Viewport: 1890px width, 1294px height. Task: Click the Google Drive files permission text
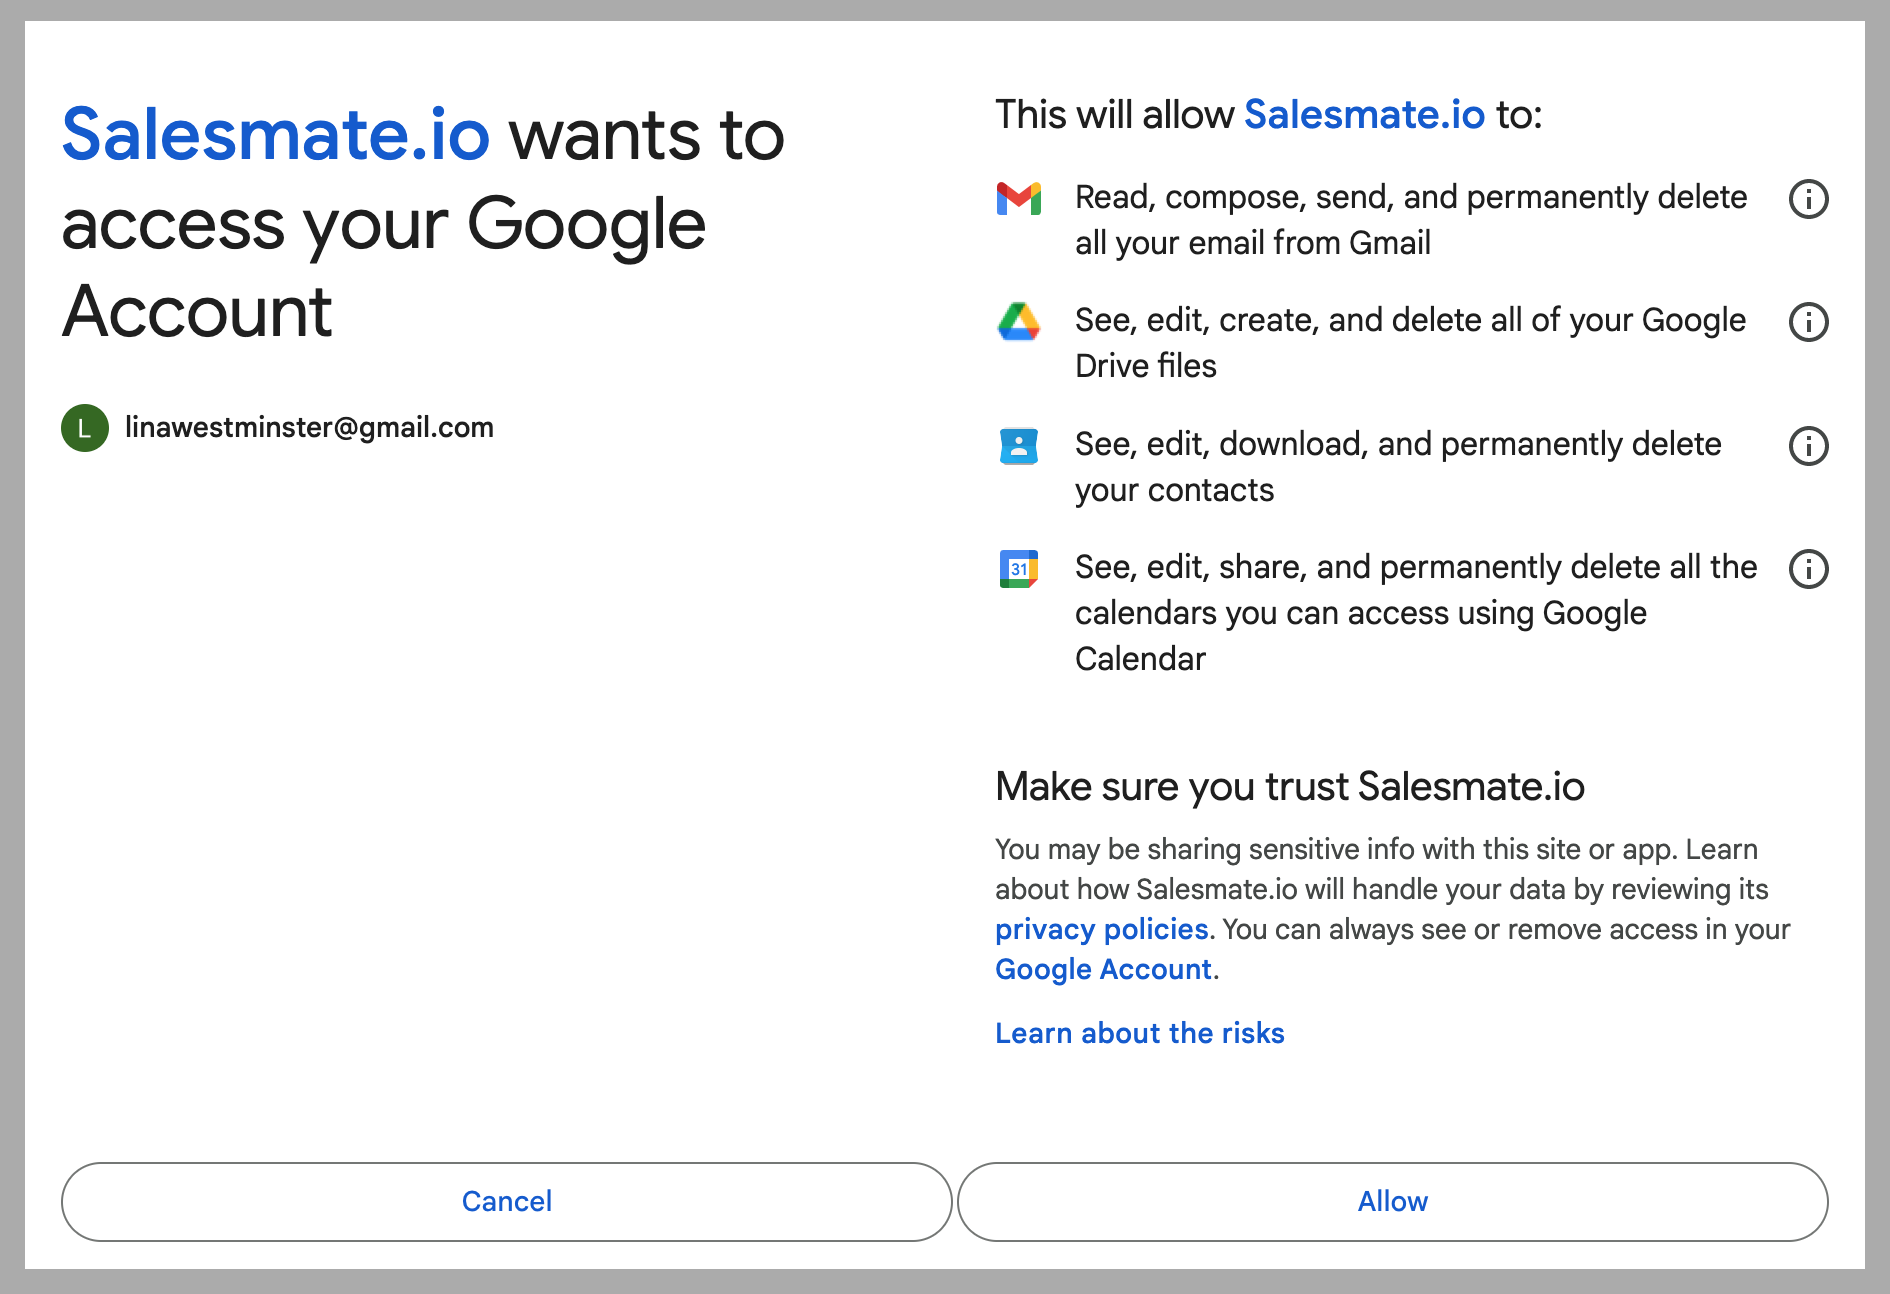coord(1410,343)
